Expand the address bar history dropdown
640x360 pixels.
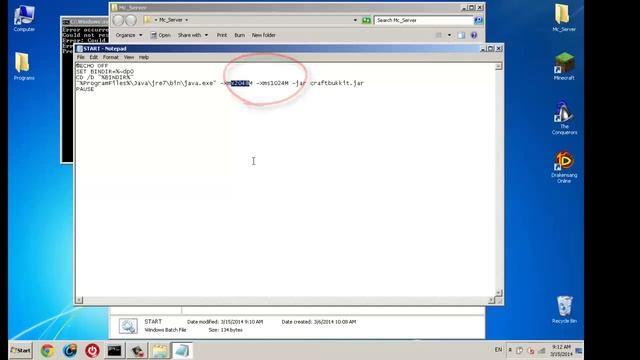pyautogui.click(x=355, y=20)
